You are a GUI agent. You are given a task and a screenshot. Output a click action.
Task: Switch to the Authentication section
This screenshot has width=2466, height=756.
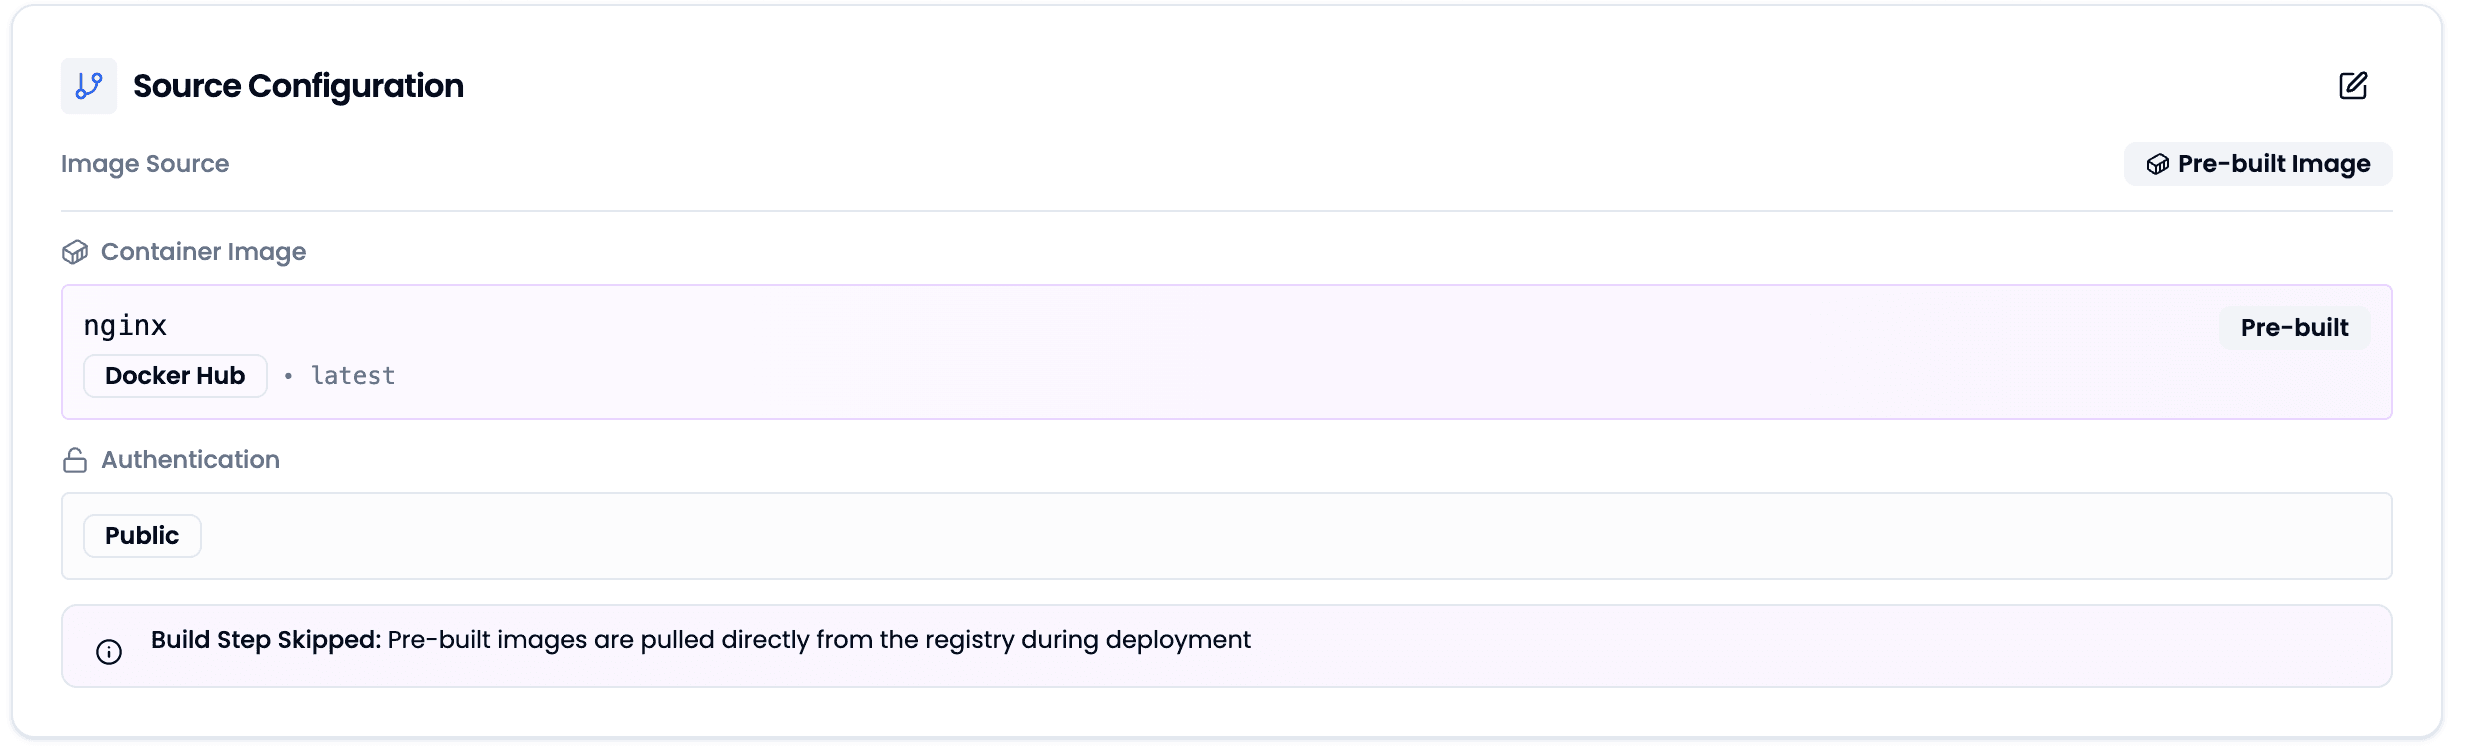click(x=189, y=460)
